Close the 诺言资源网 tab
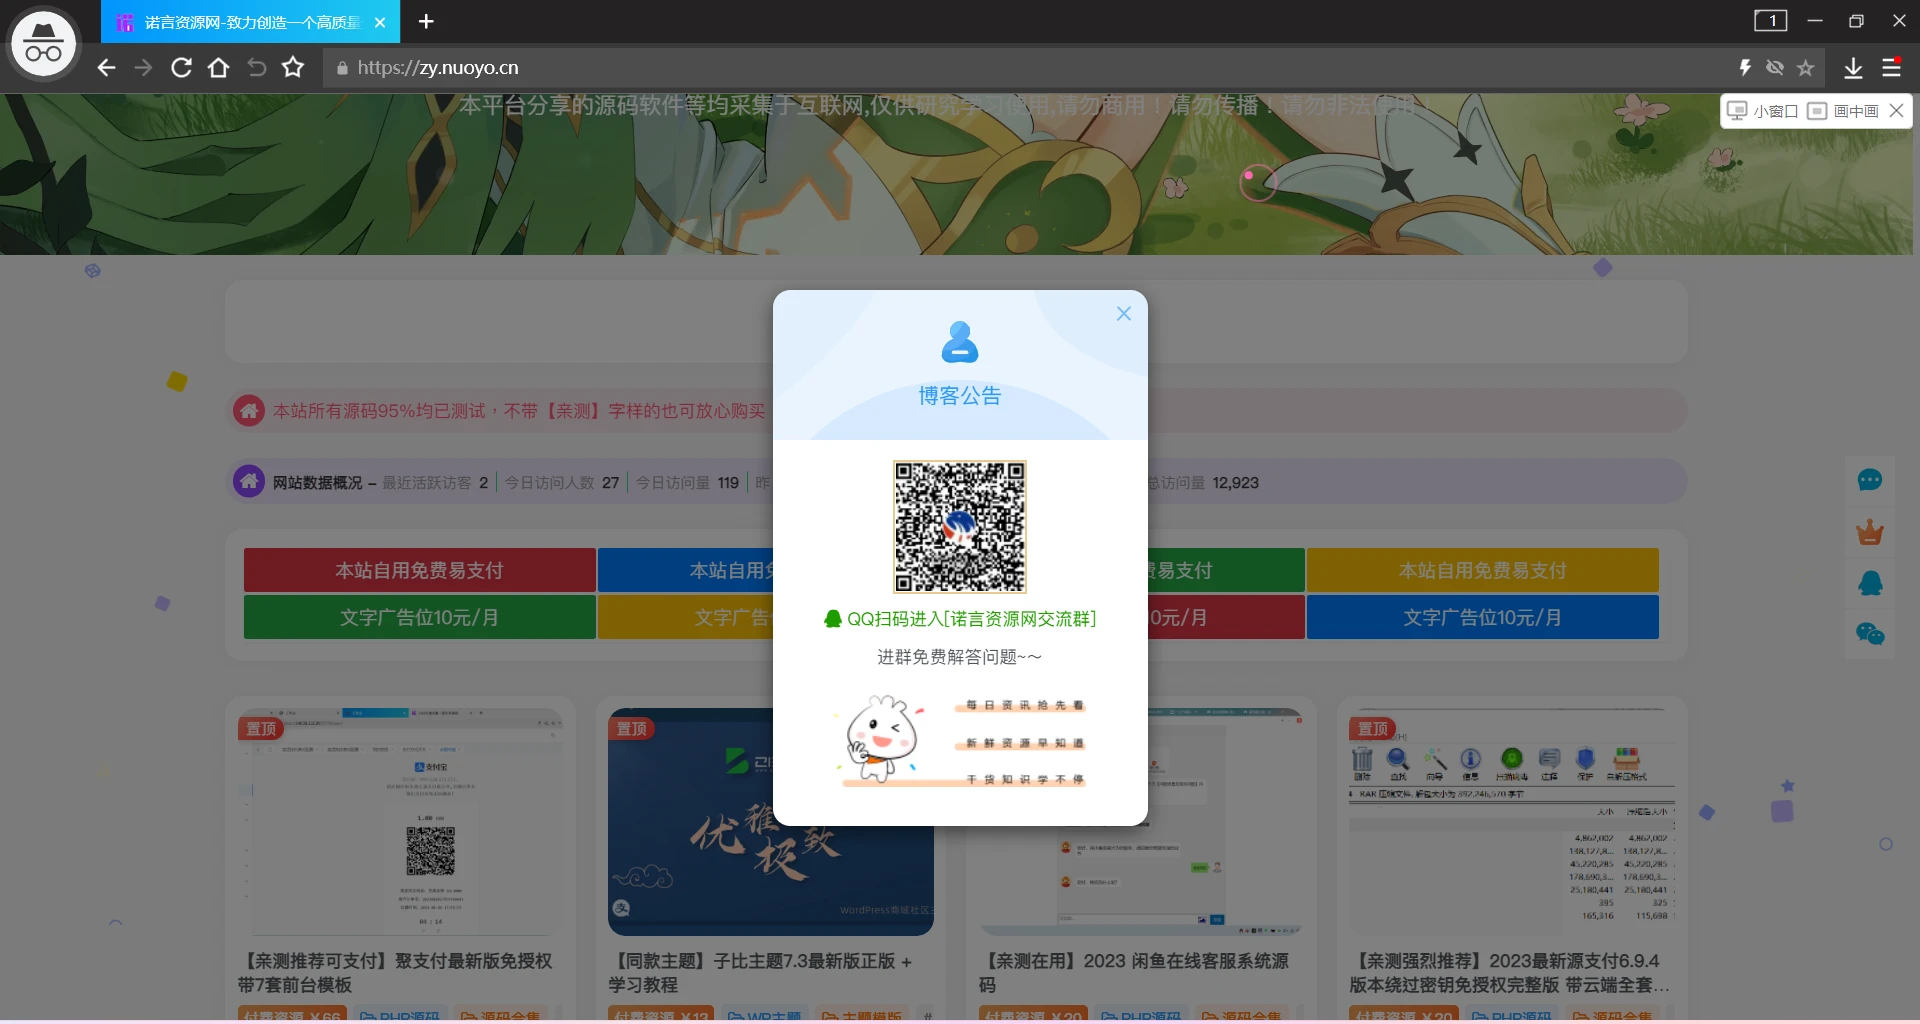Viewport: 1920px width, 1024px height. coord(380,22)
